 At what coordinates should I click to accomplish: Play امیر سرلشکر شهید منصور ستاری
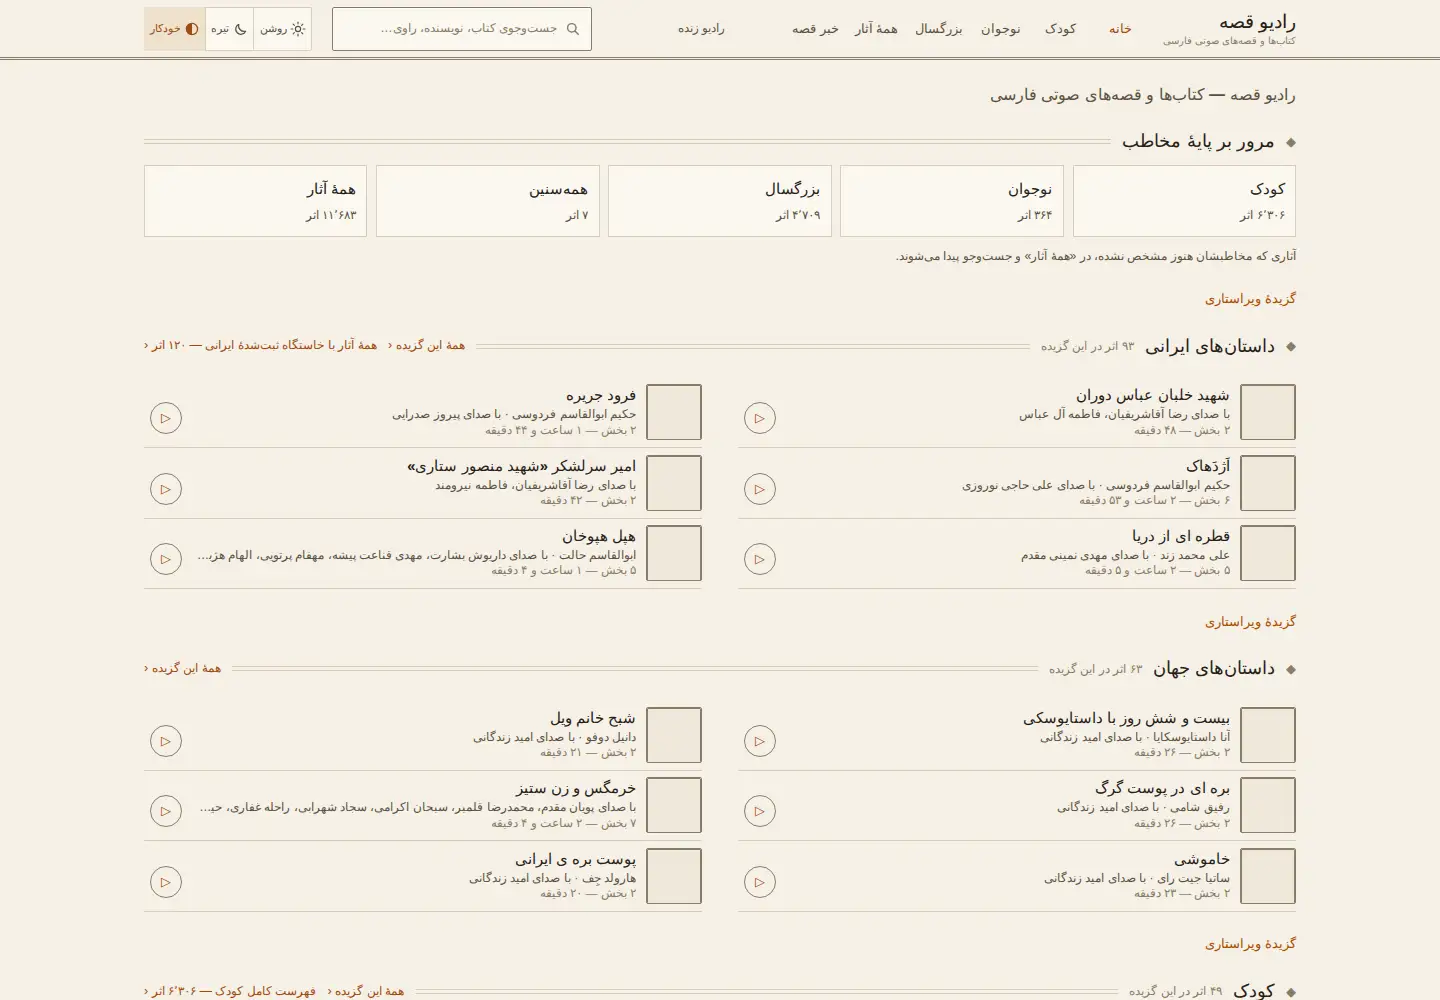(166, 489)
